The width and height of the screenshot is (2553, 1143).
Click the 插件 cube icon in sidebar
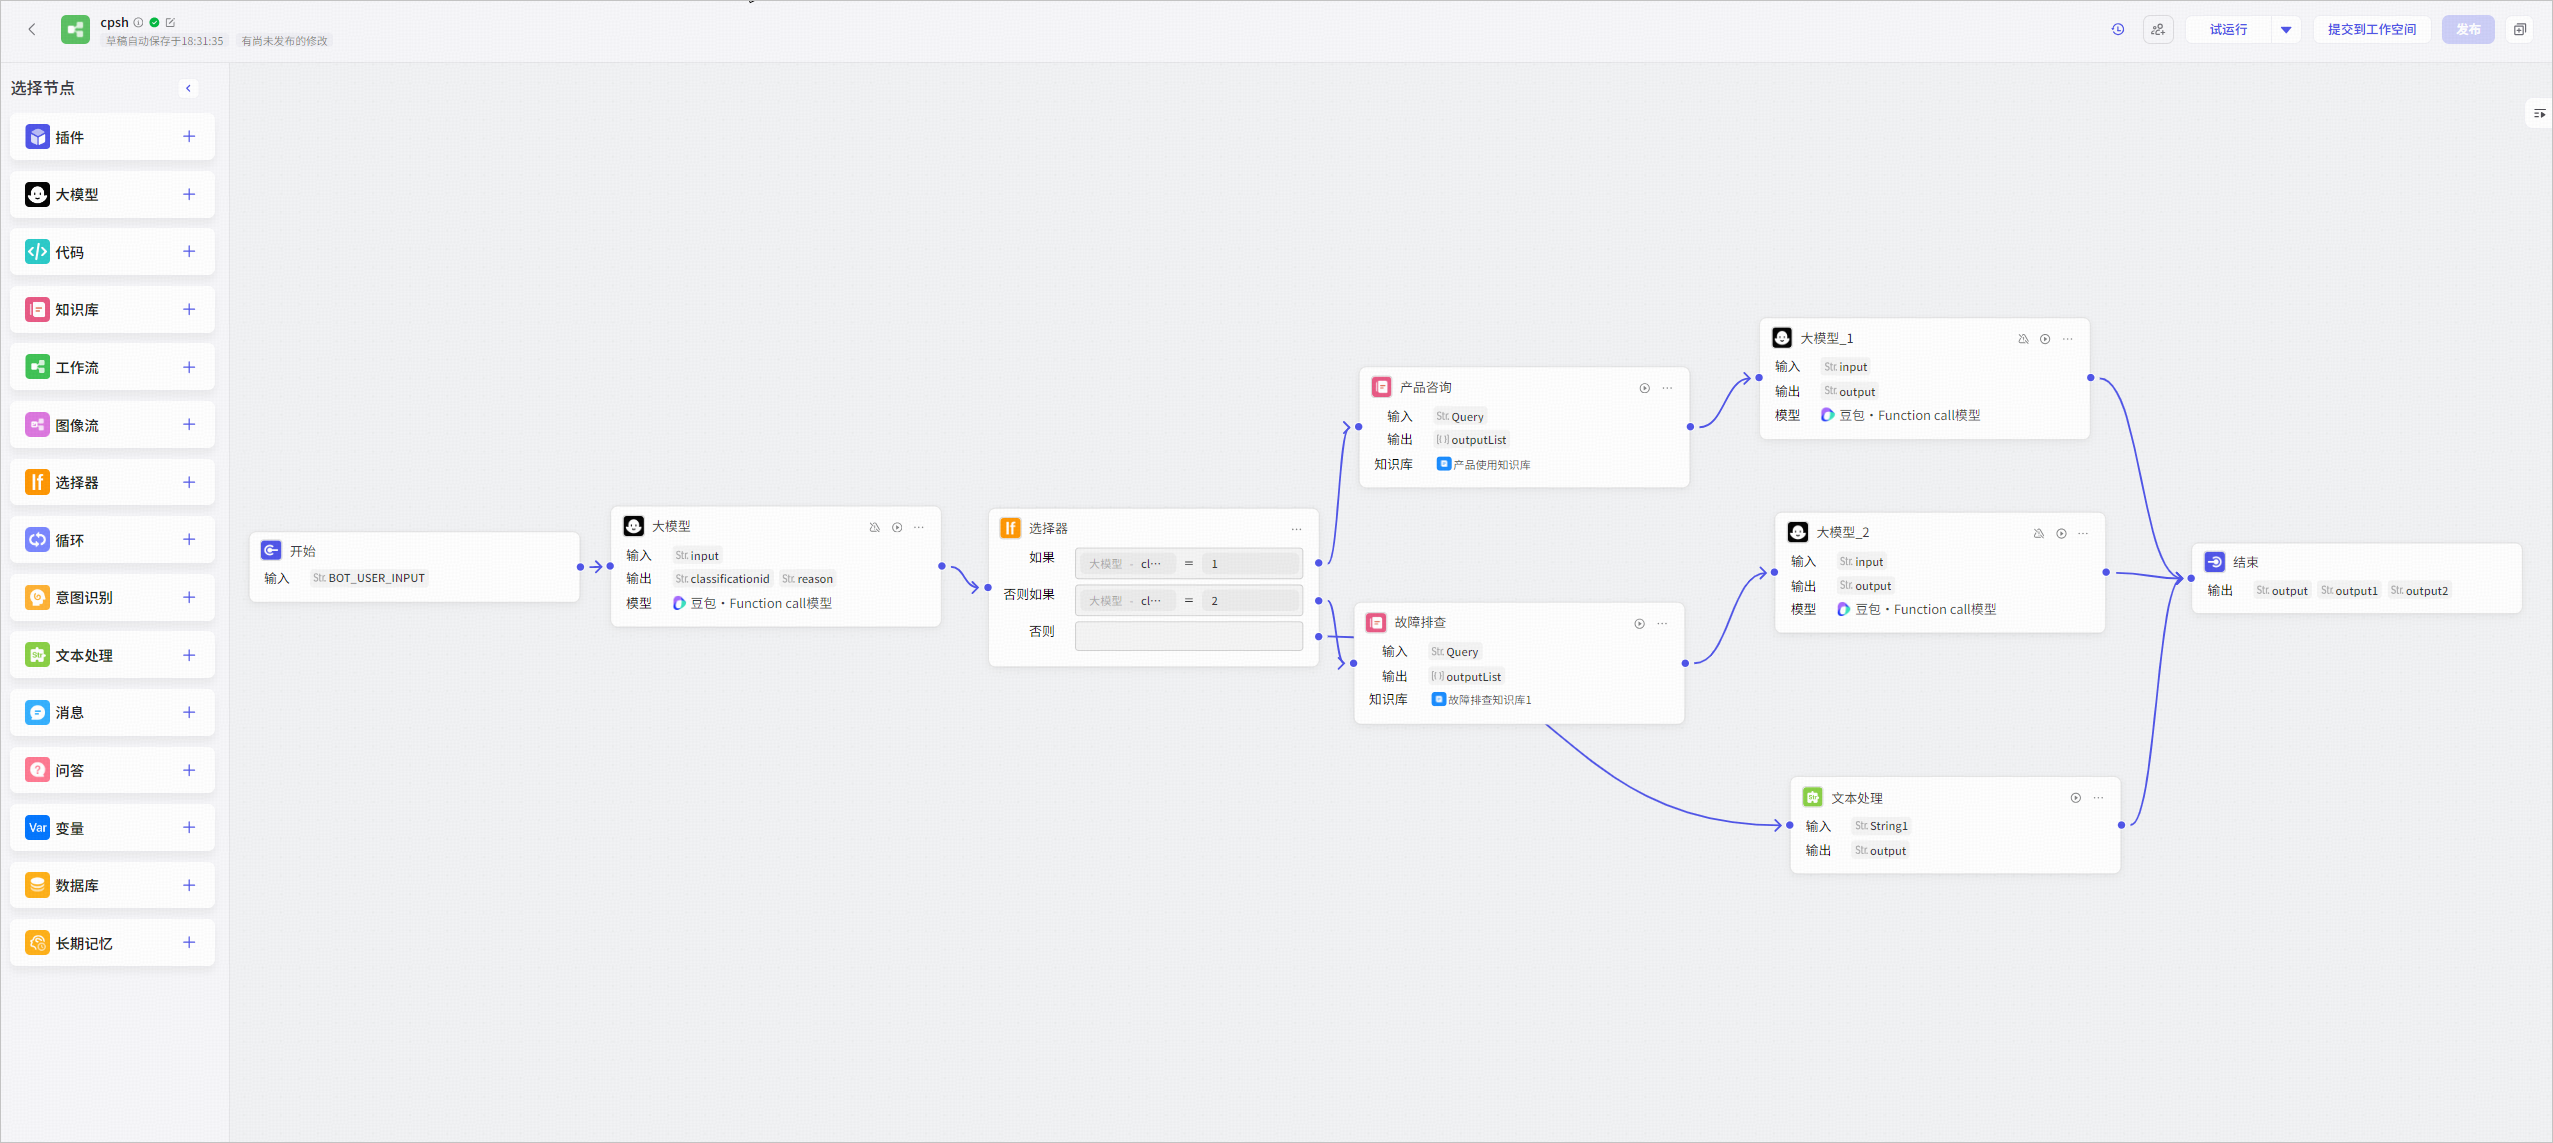pos(37,136)
